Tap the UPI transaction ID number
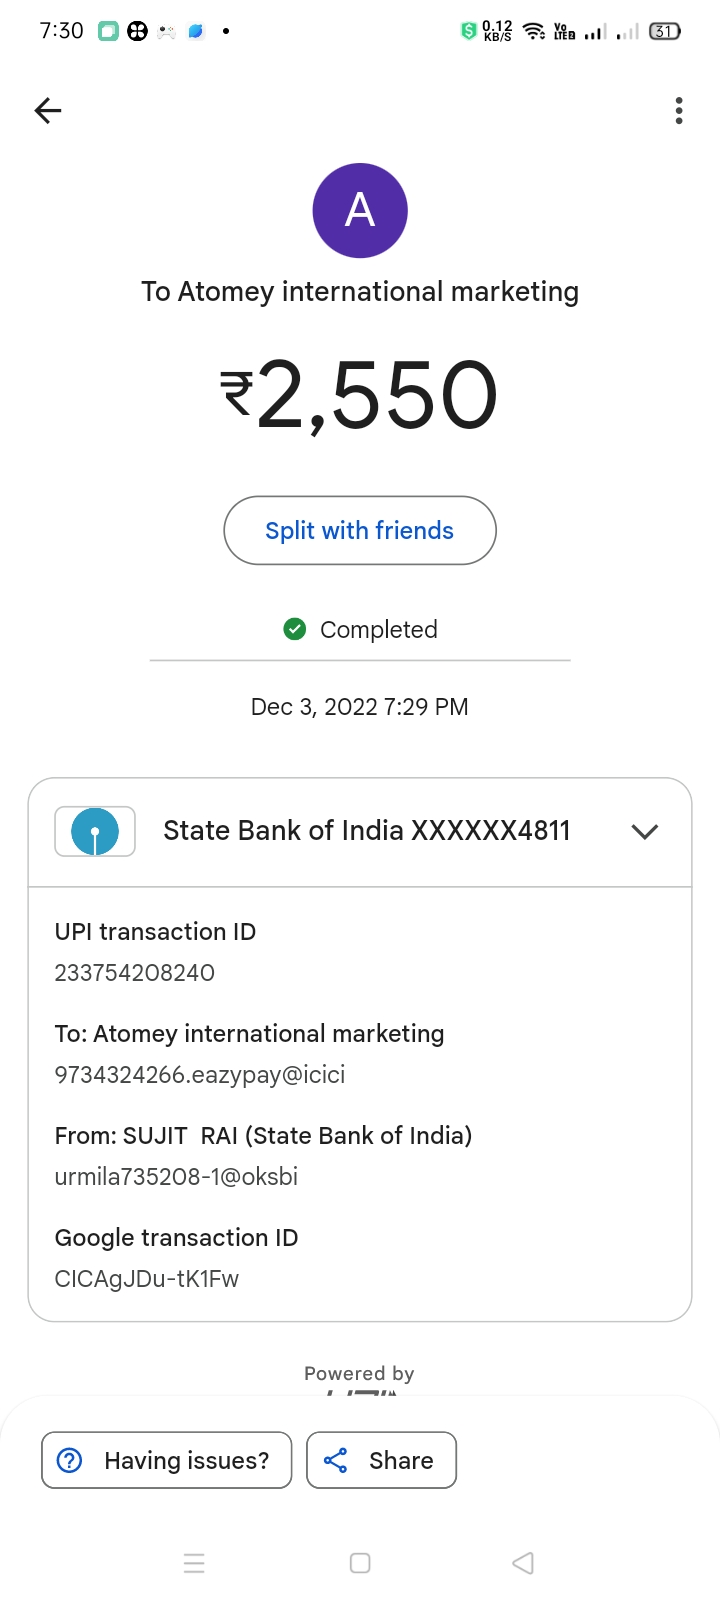 tap(135, 973)
